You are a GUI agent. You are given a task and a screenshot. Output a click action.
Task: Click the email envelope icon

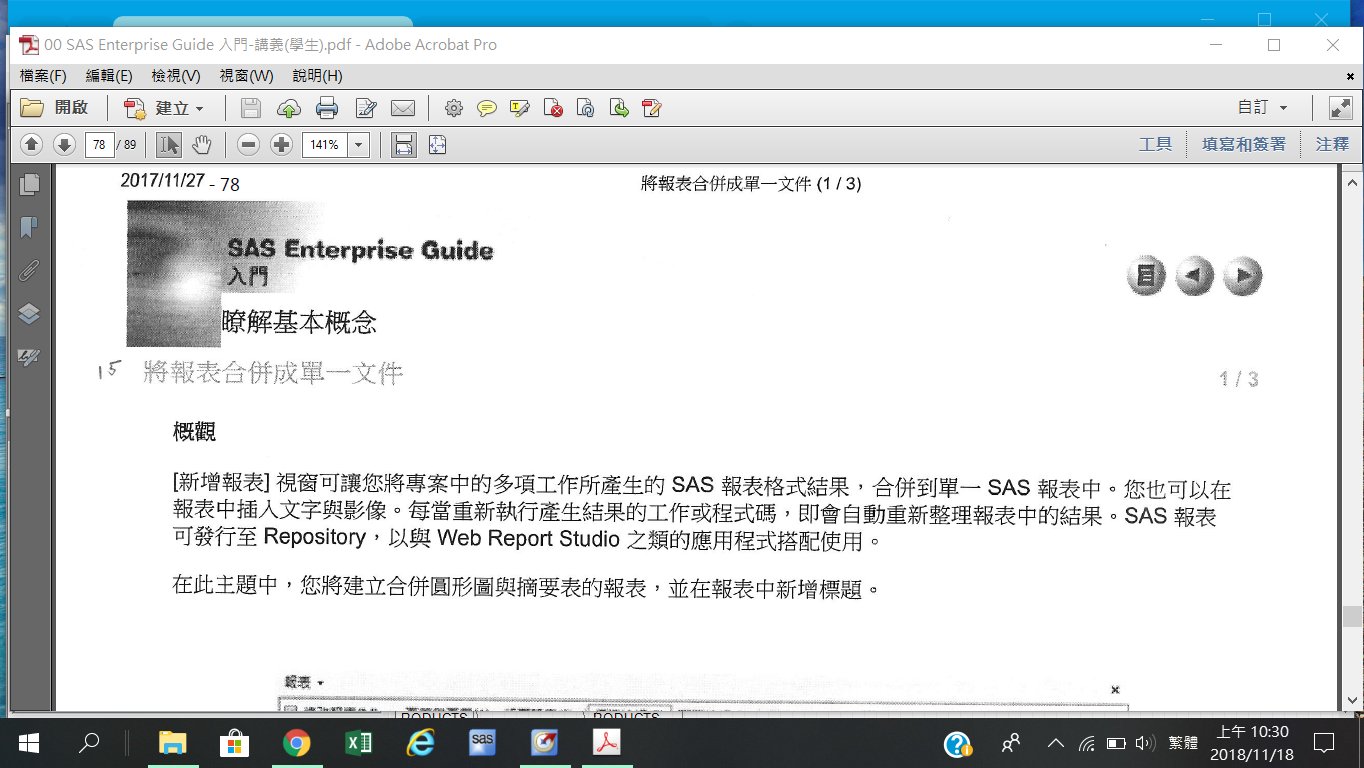pos(403,108)
